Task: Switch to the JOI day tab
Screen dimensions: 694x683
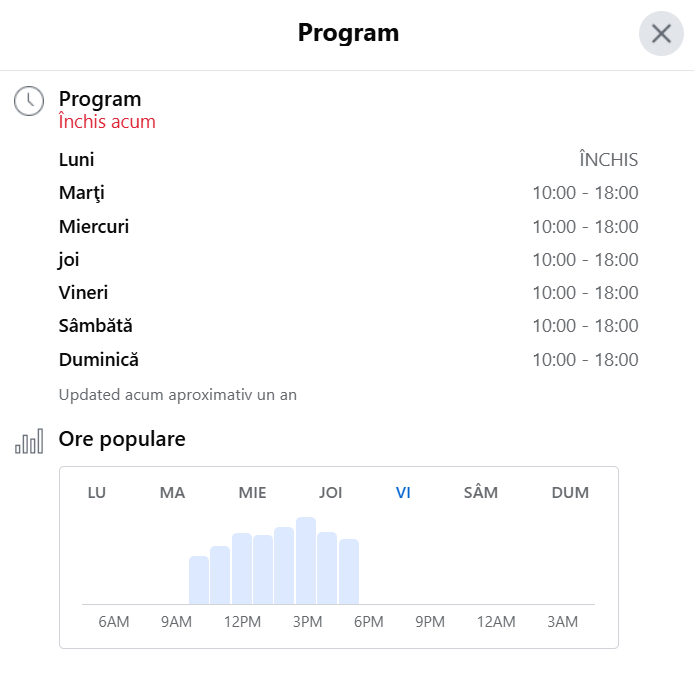Action: click(331, 492)
